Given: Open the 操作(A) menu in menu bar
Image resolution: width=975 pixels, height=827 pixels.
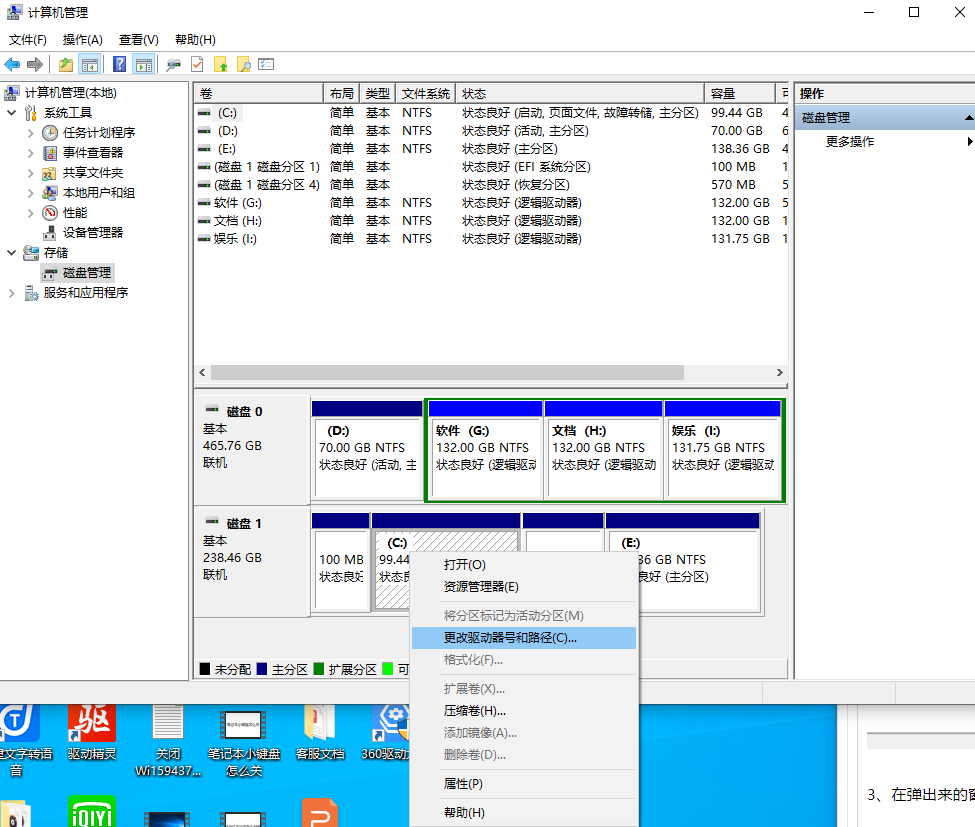Looking at the screenshot, I should [x=82, y=40].
